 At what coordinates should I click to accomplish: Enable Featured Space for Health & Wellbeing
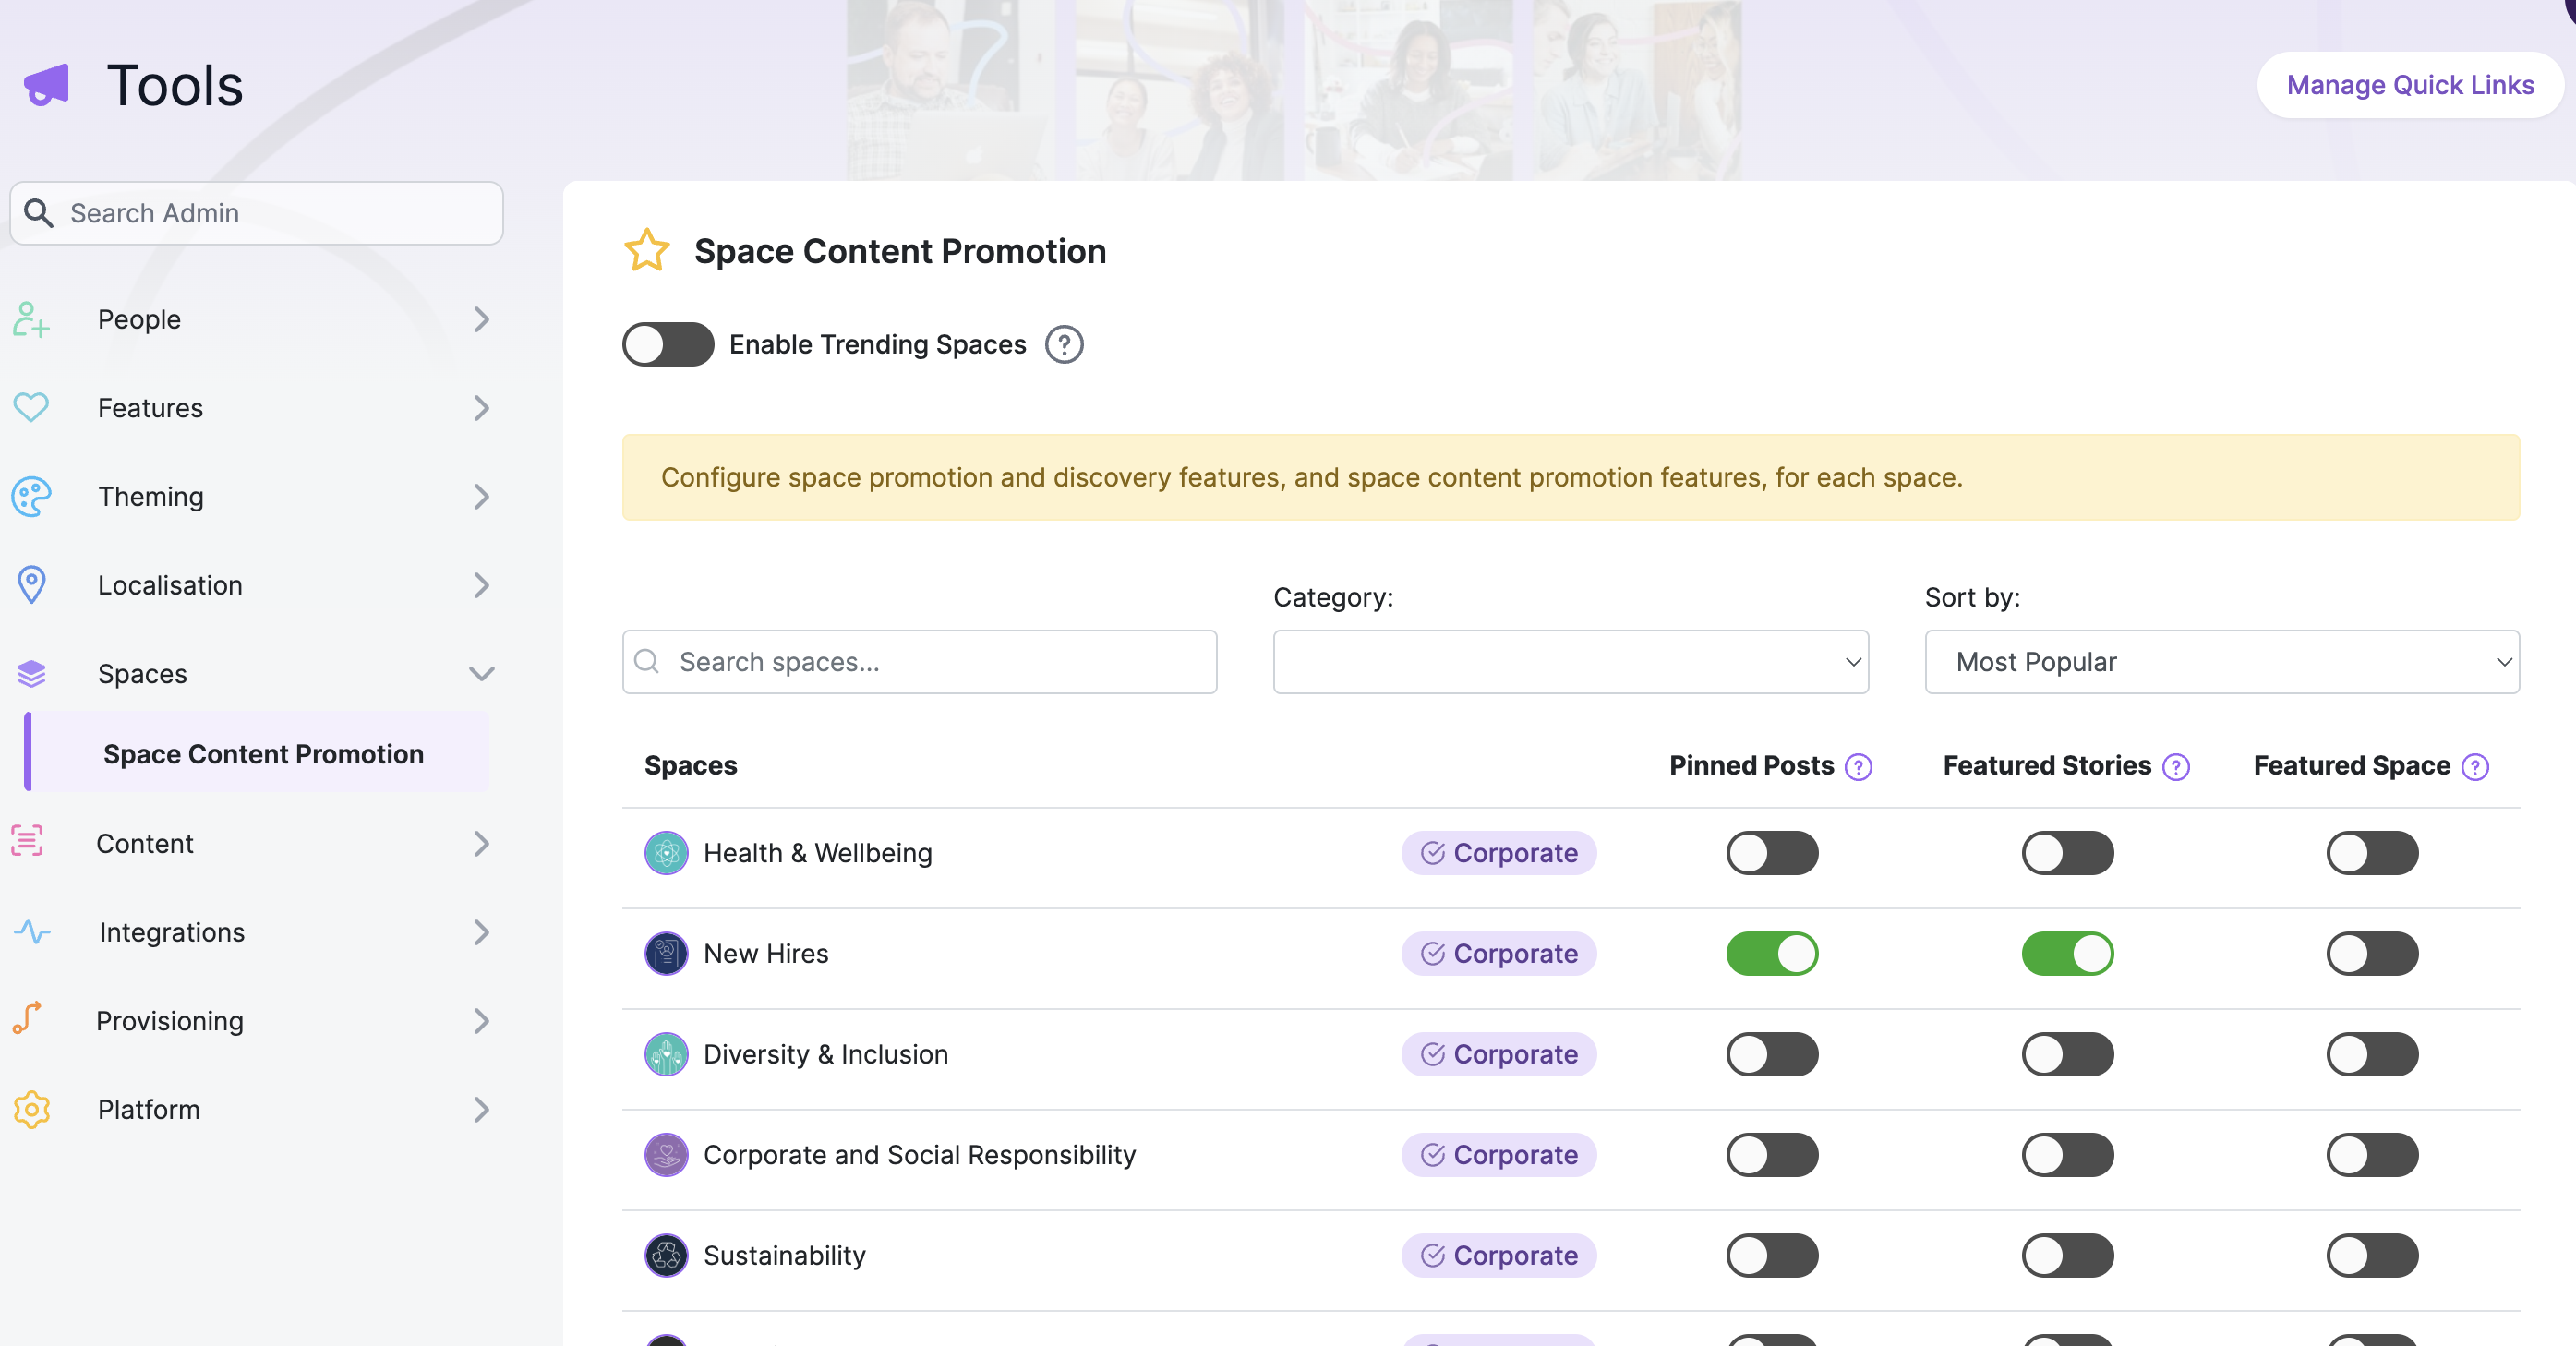[x=2372, y=853]
